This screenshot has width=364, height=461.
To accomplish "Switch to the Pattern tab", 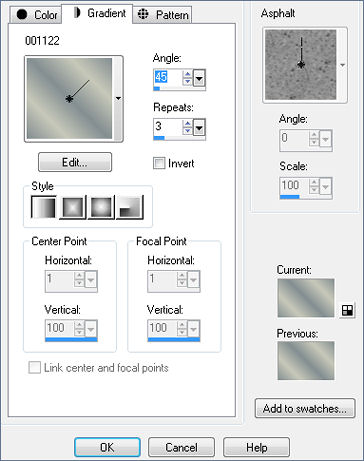I will coord(162,15).
